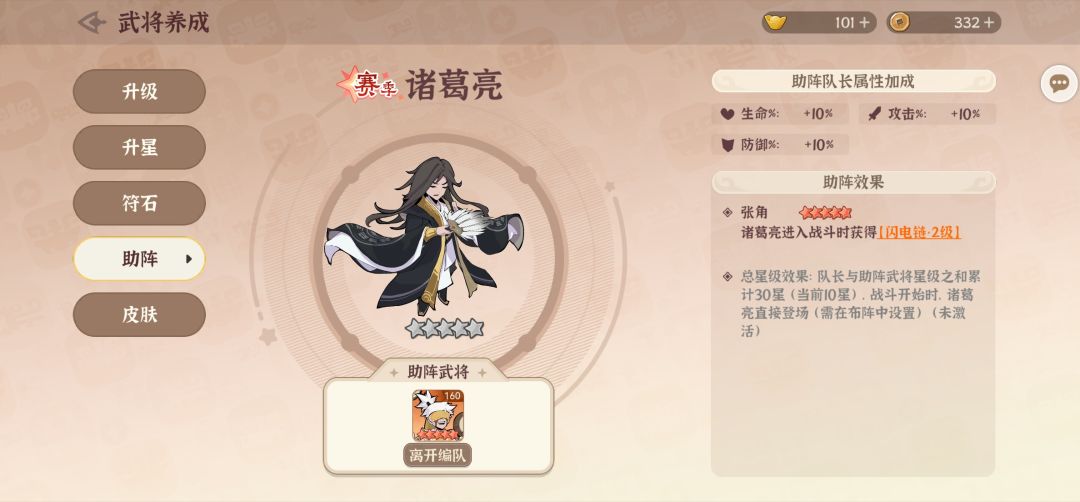Viewport: 1080px width, 502px height.
Task: Open the 闪电链·2级 skill link
Action: 919,232
